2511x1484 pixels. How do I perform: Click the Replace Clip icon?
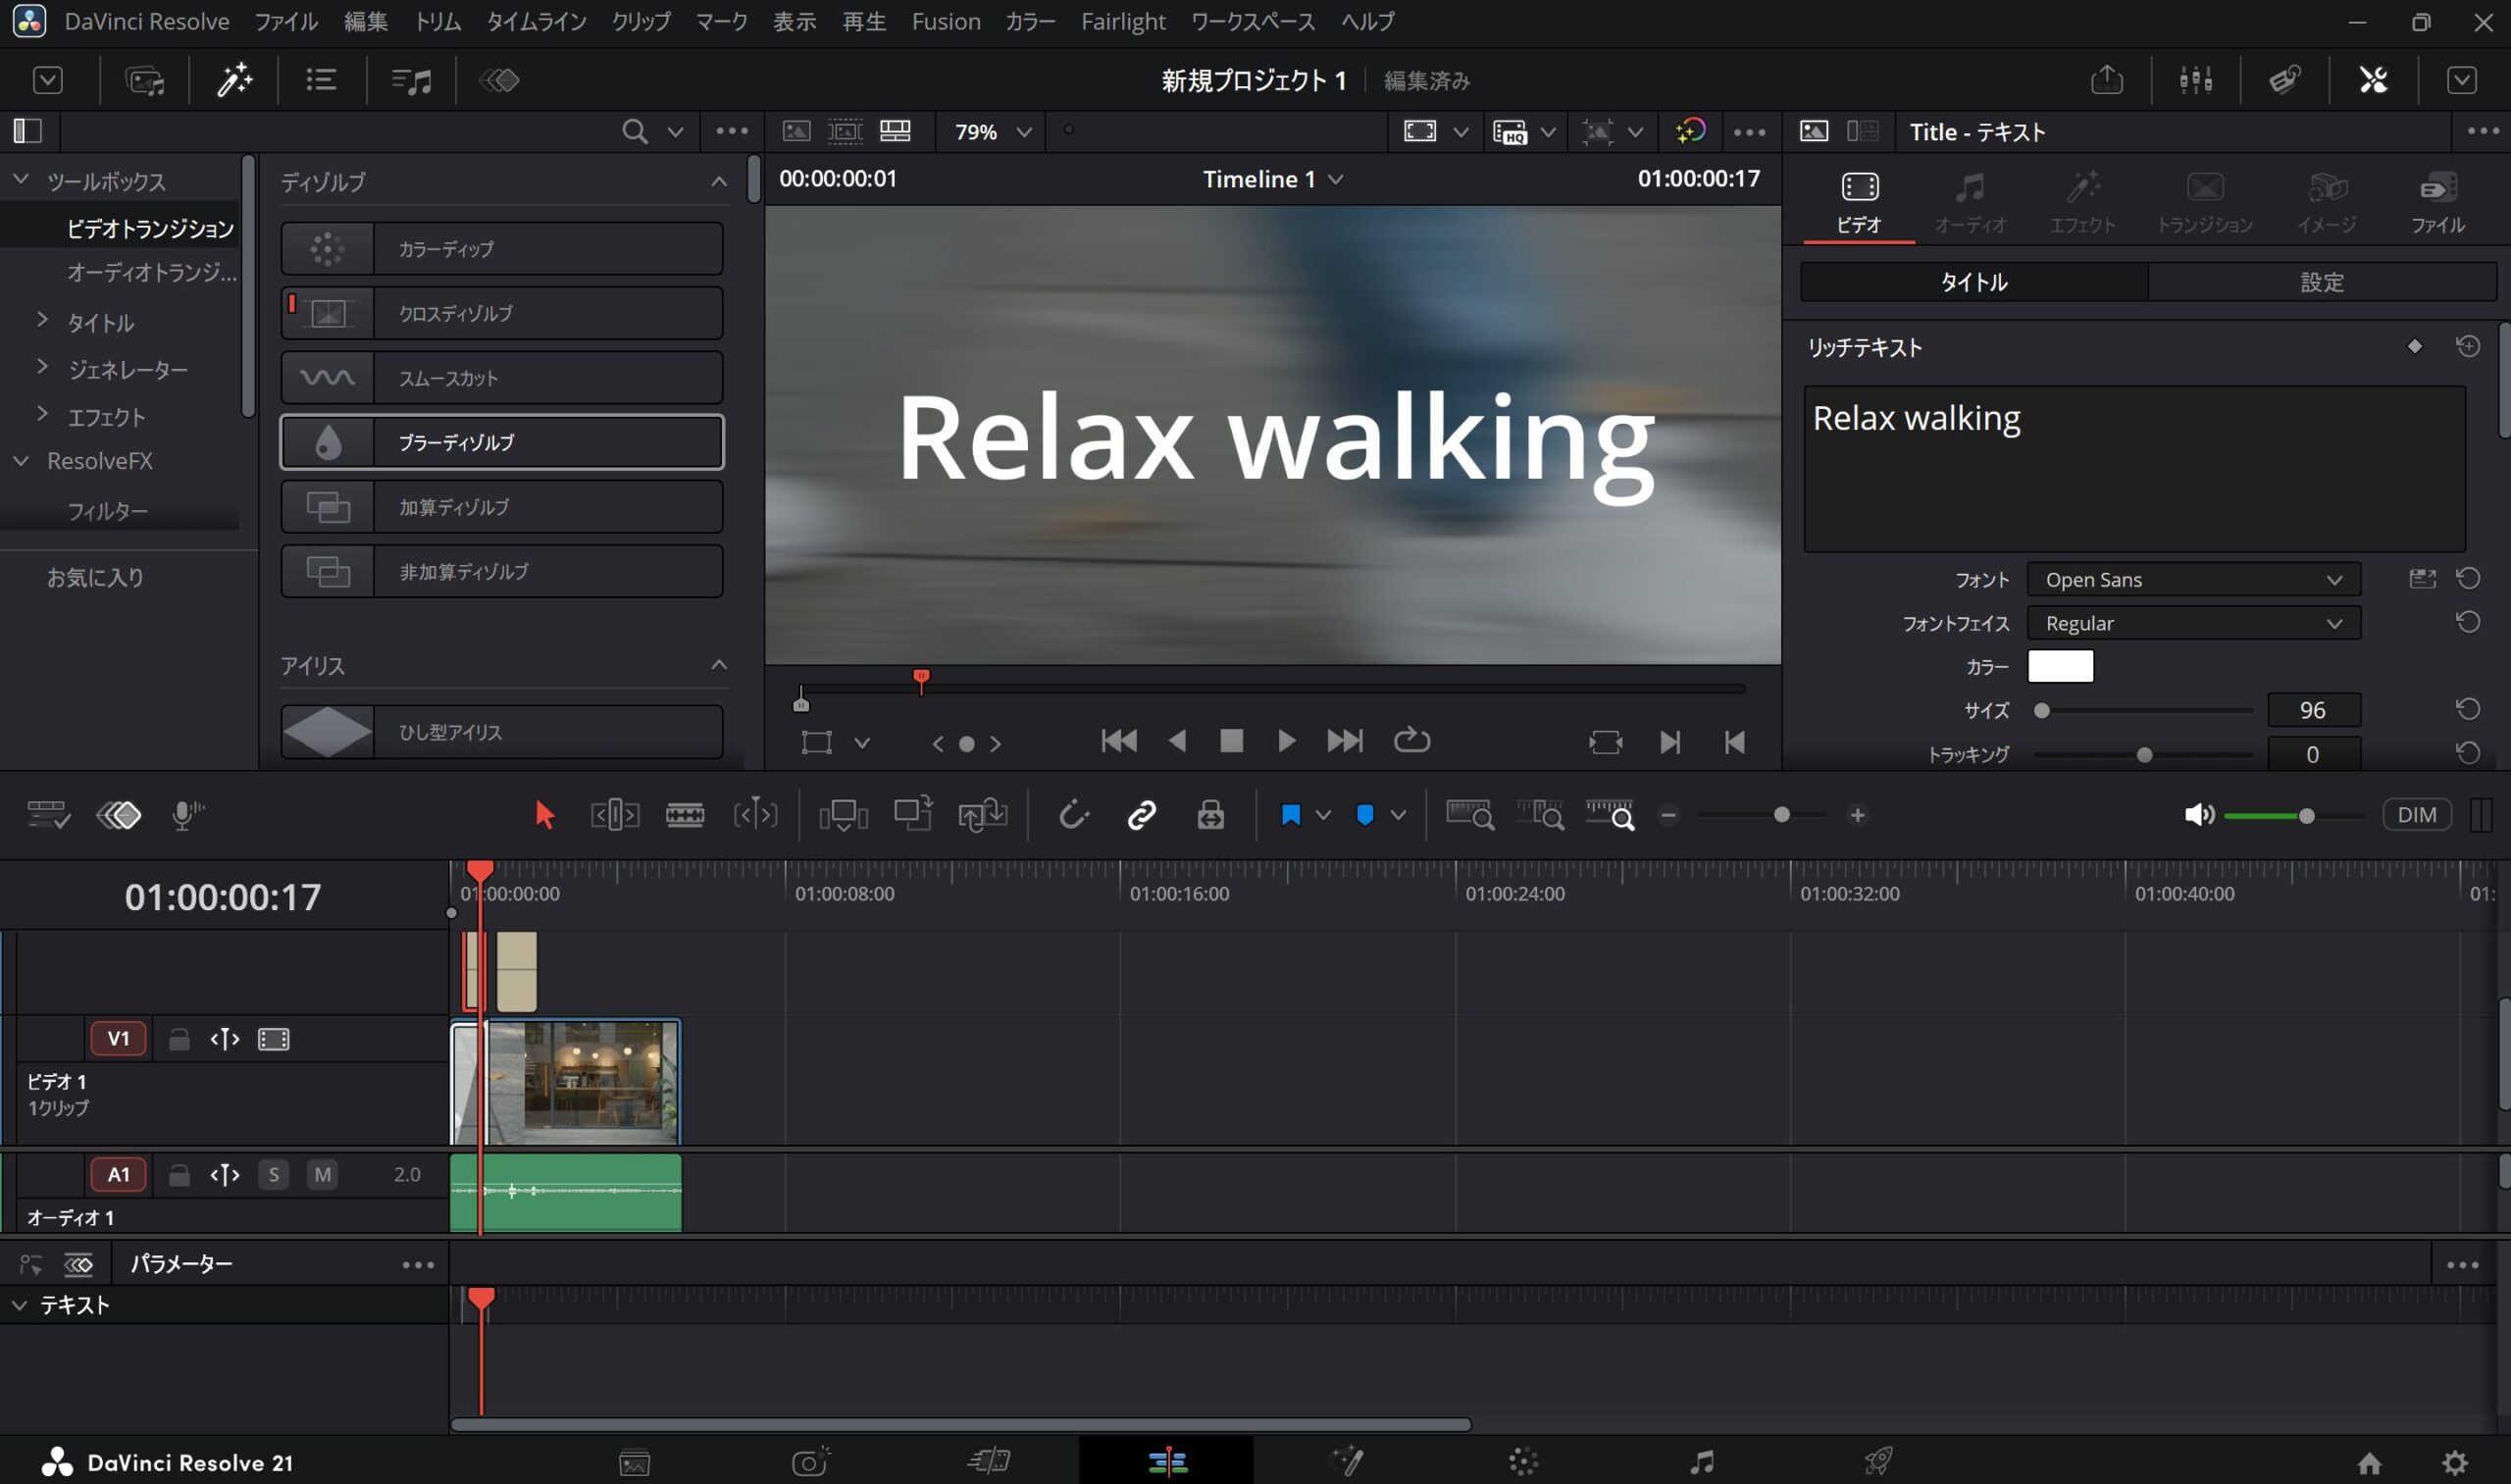tap(982, 815)
